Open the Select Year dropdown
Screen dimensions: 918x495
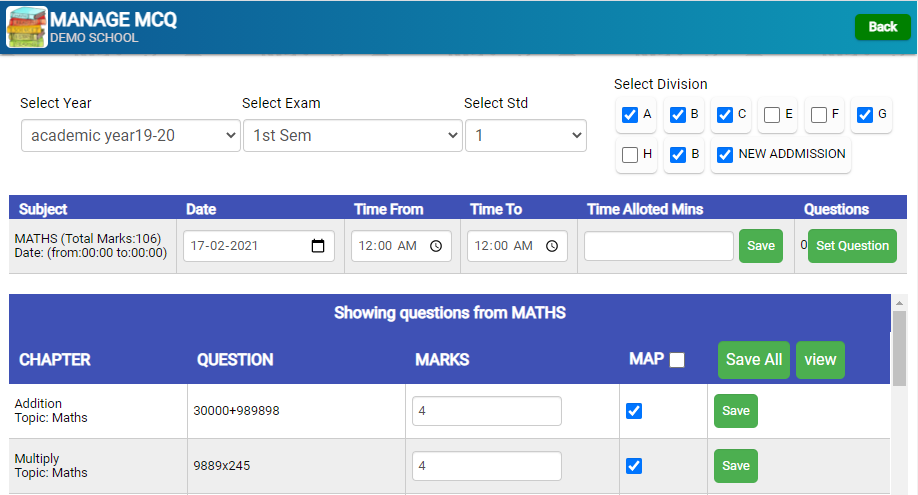pos(131,135)
